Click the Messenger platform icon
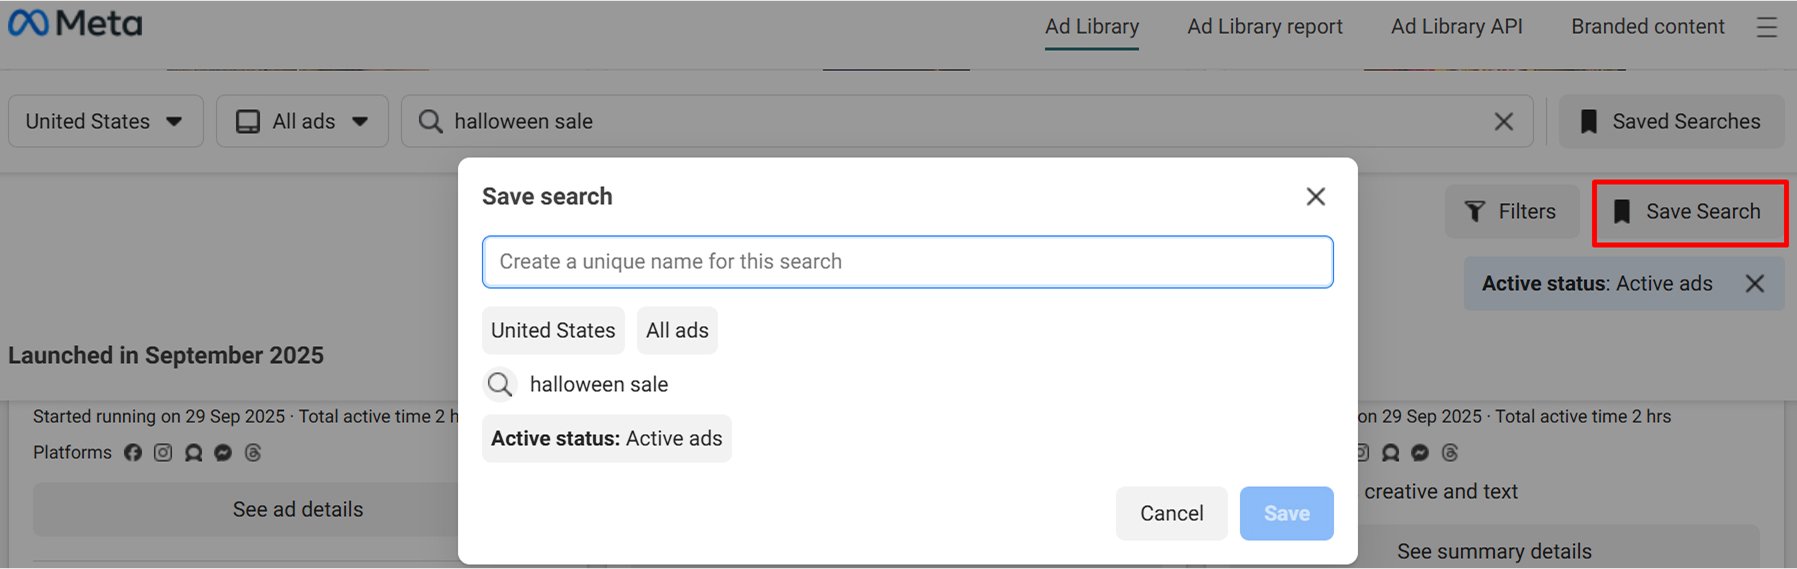This screenshot has height=569, width=1797. click(x=223, y=453)
